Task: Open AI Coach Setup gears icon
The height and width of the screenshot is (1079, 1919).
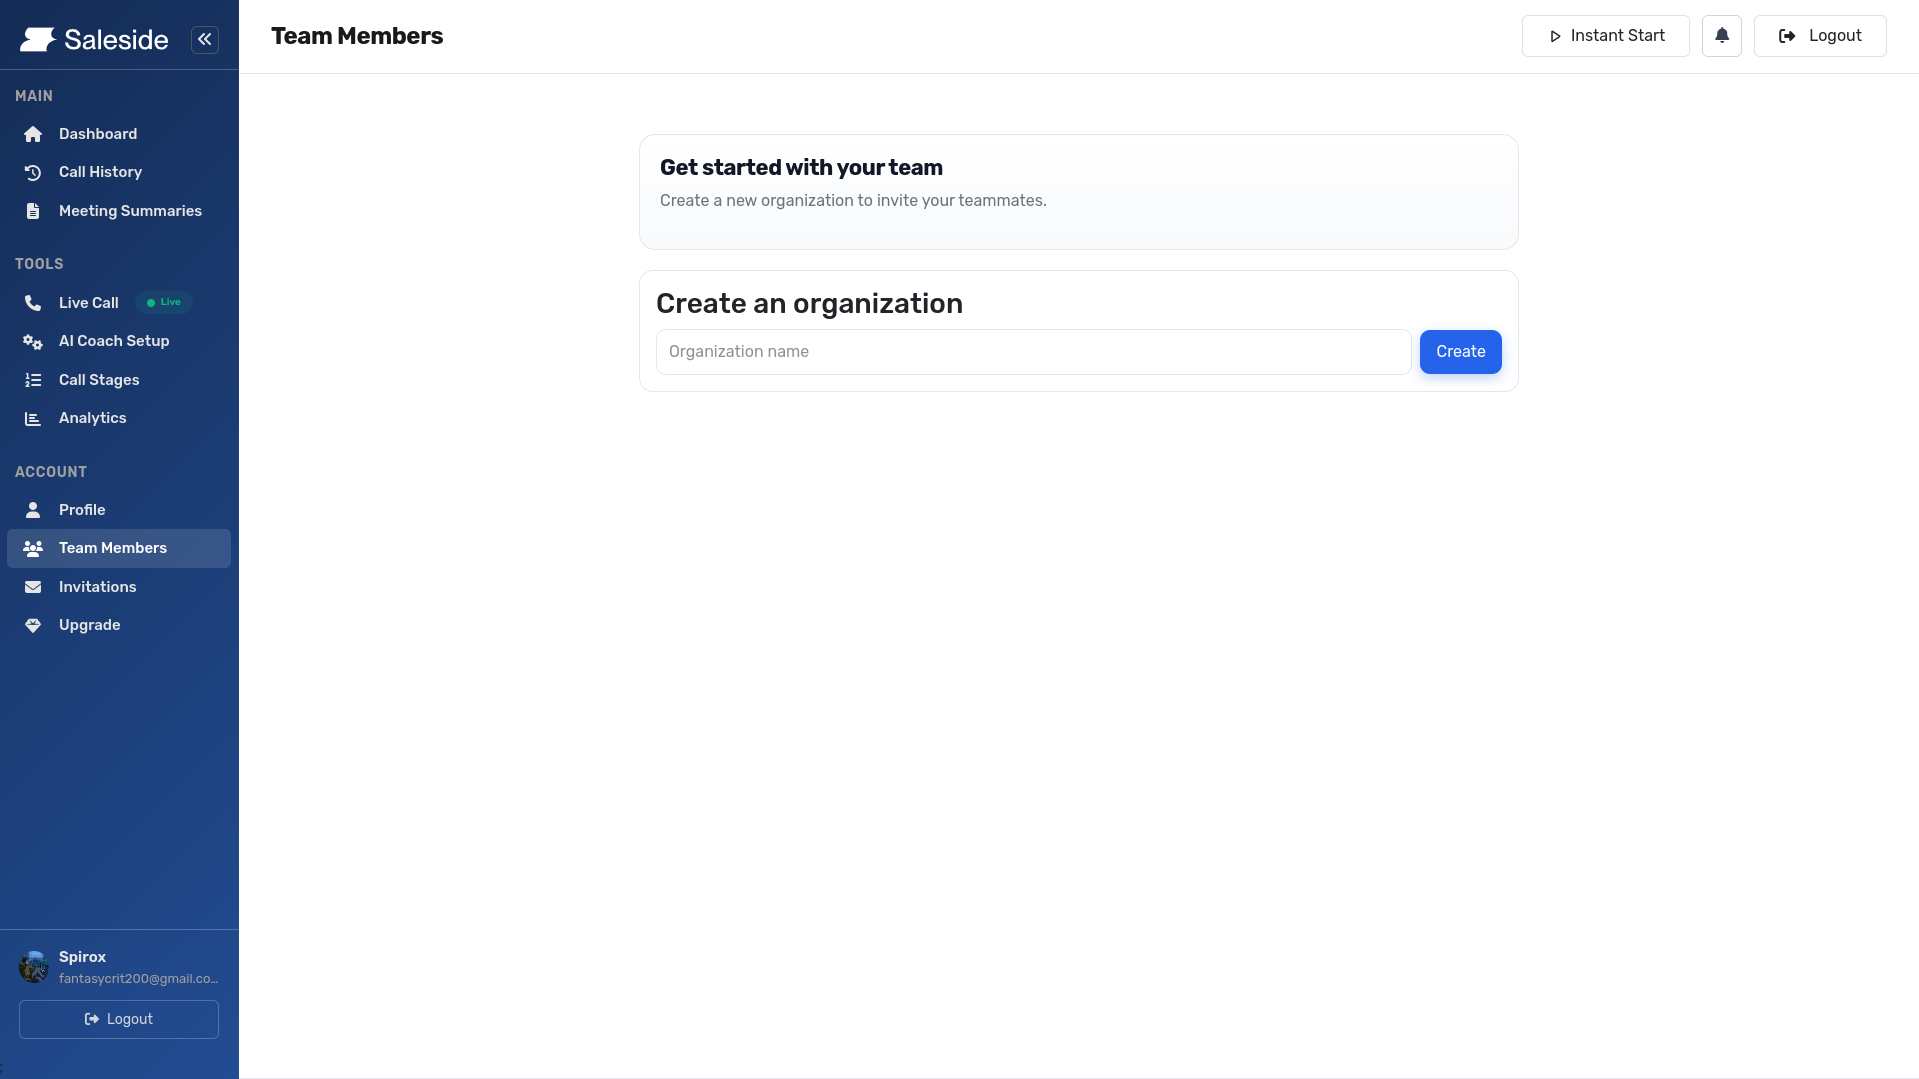Action: tap(33, 341)
